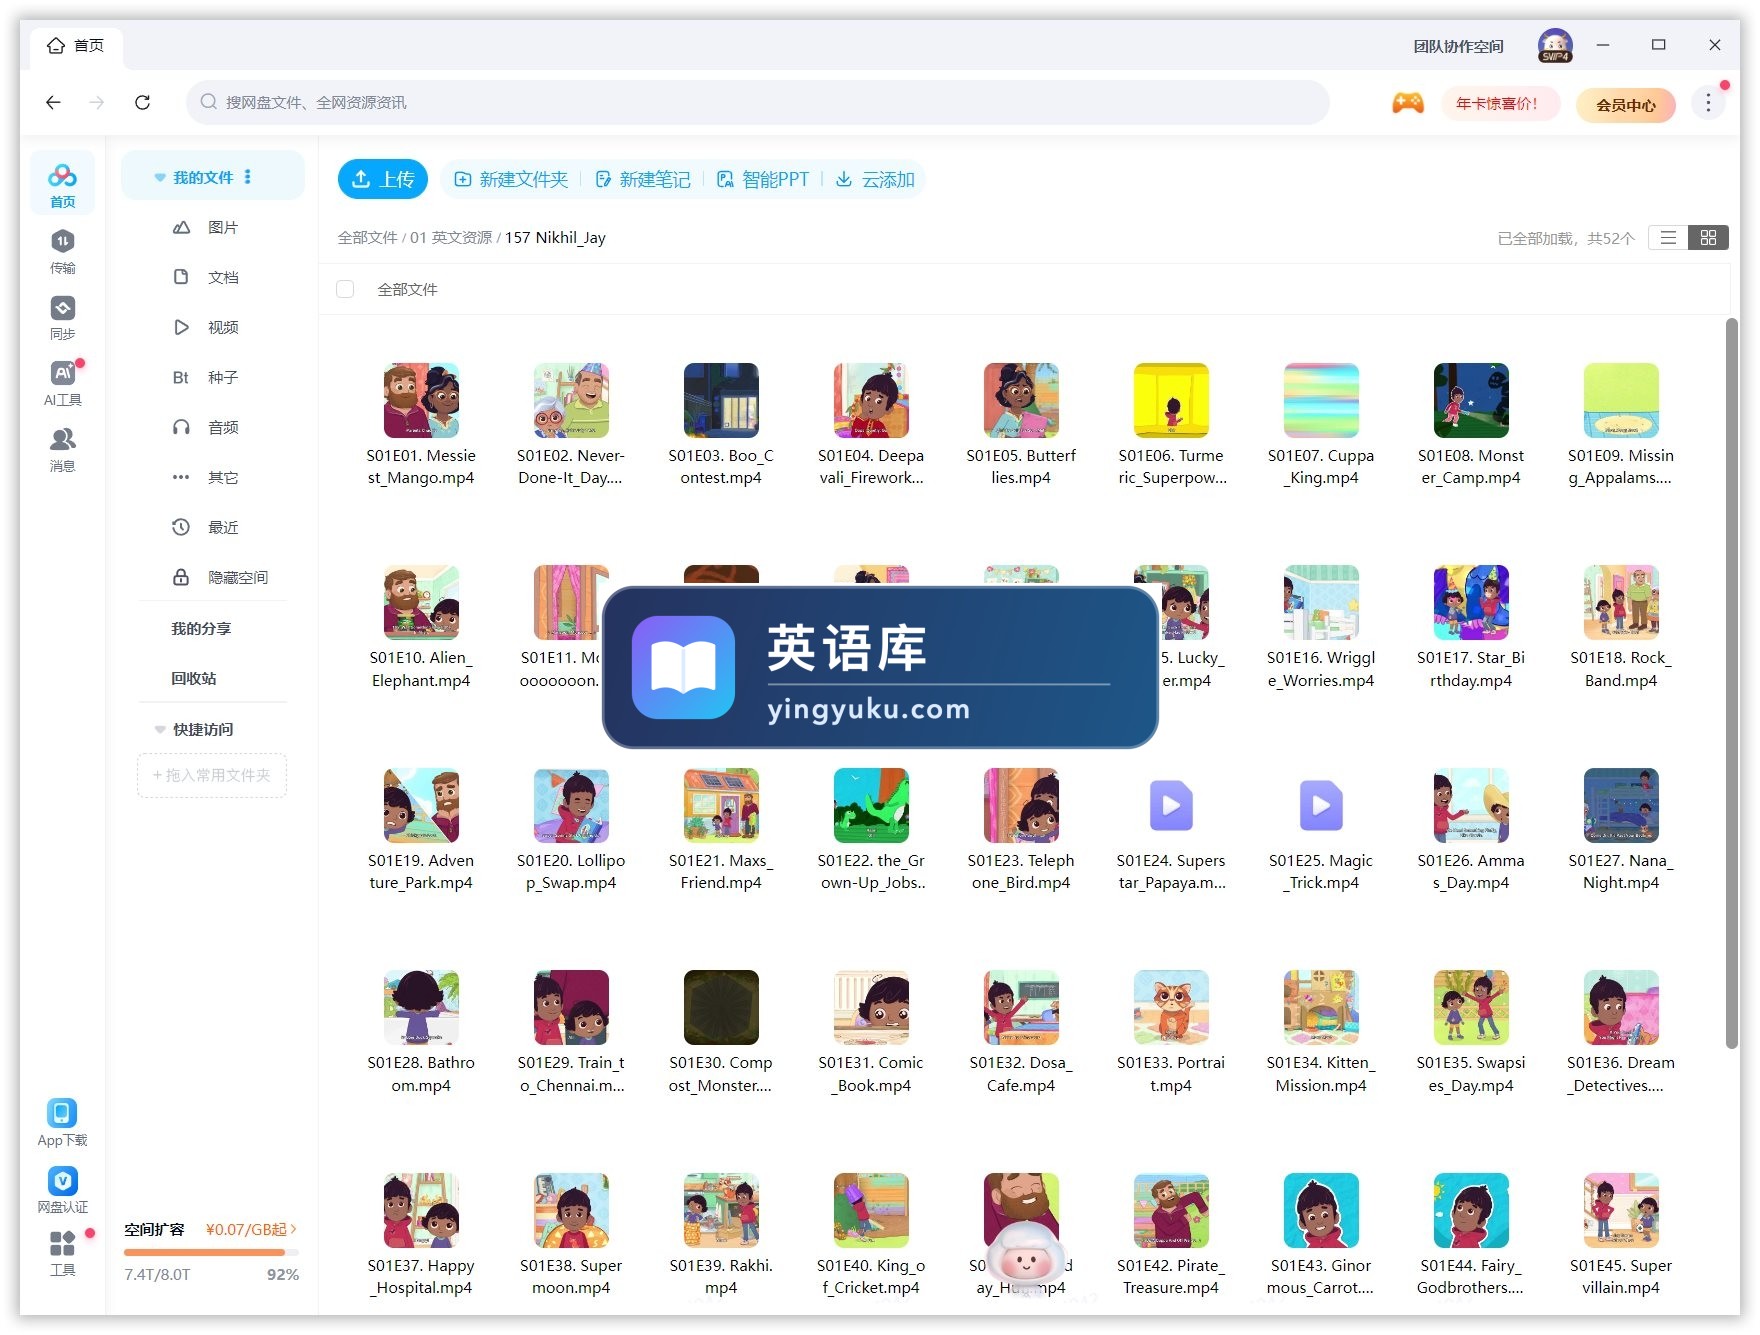Go forward with the right arrow
The image size is (1760, 1335).
click(97, 102)
